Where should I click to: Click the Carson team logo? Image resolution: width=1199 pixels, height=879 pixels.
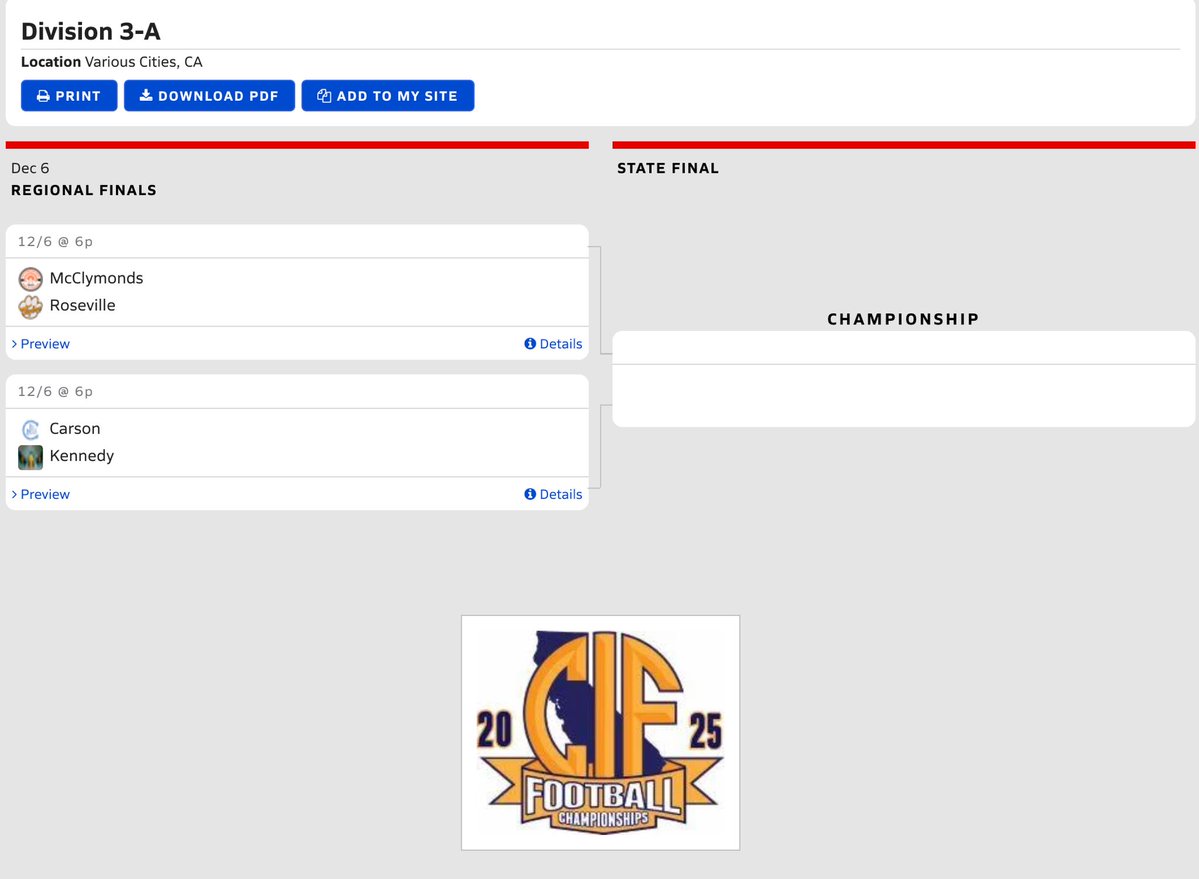pyautogui.click(x=31, y=430)
